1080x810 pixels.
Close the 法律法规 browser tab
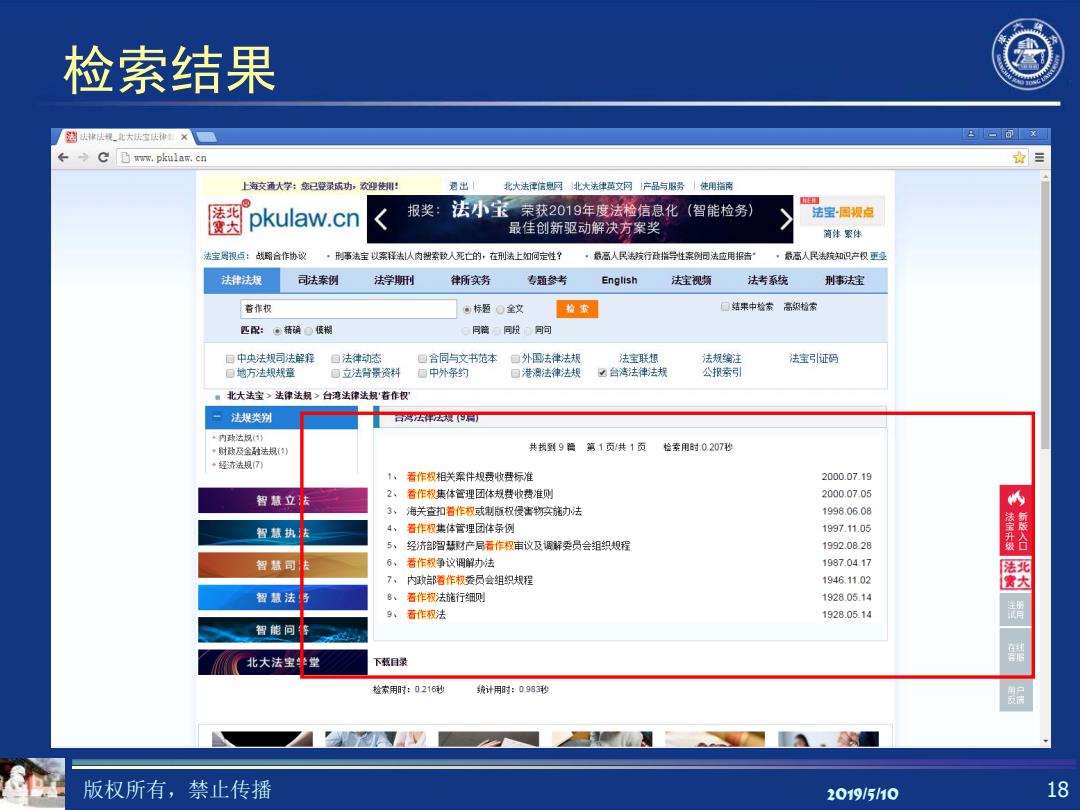[184, 137]
